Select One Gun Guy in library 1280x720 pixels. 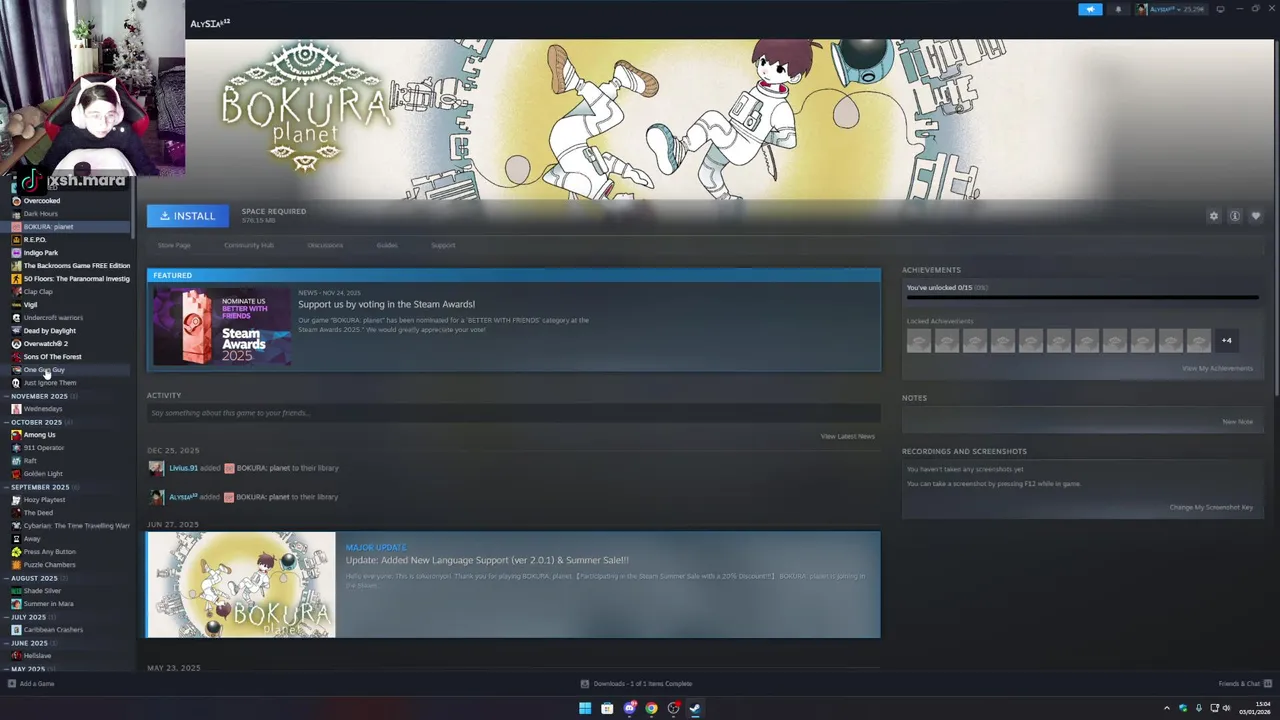click(44, 370)
